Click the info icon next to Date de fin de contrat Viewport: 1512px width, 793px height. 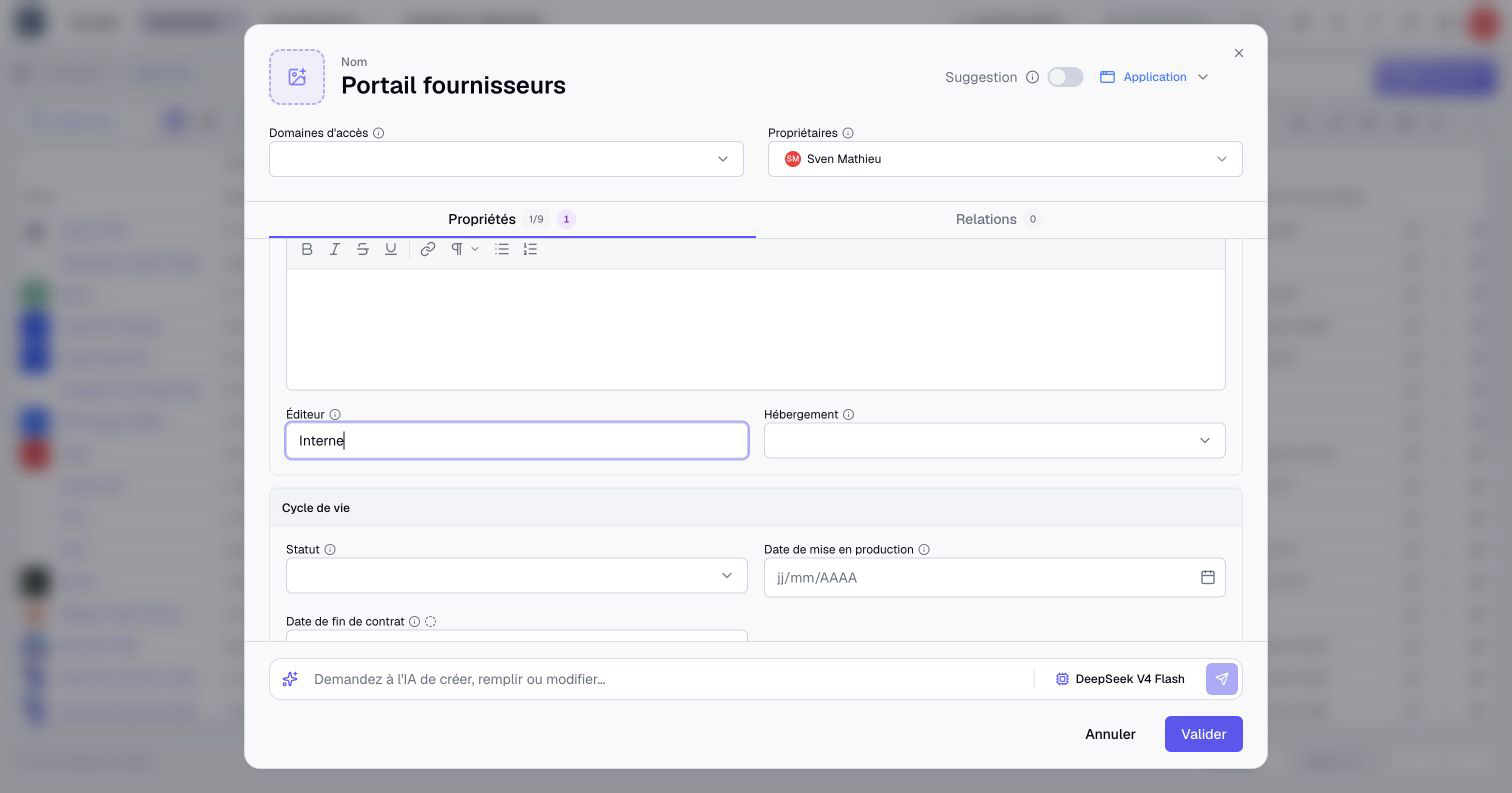[414, 622]
